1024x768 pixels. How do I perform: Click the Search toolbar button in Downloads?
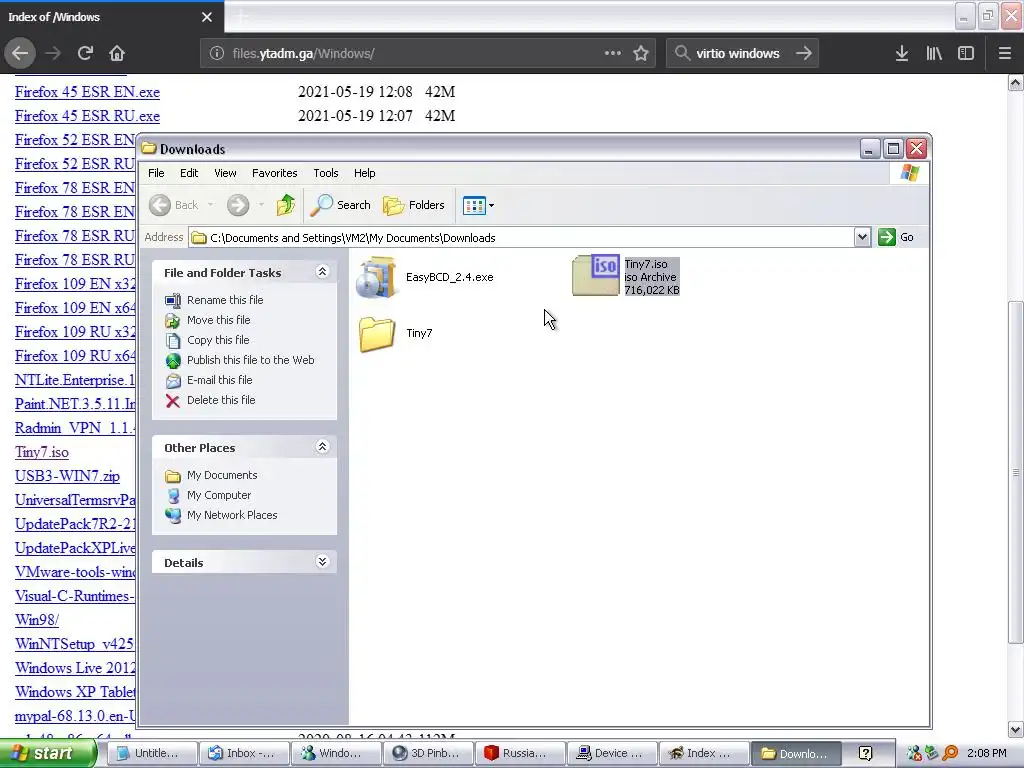point(340,205)
